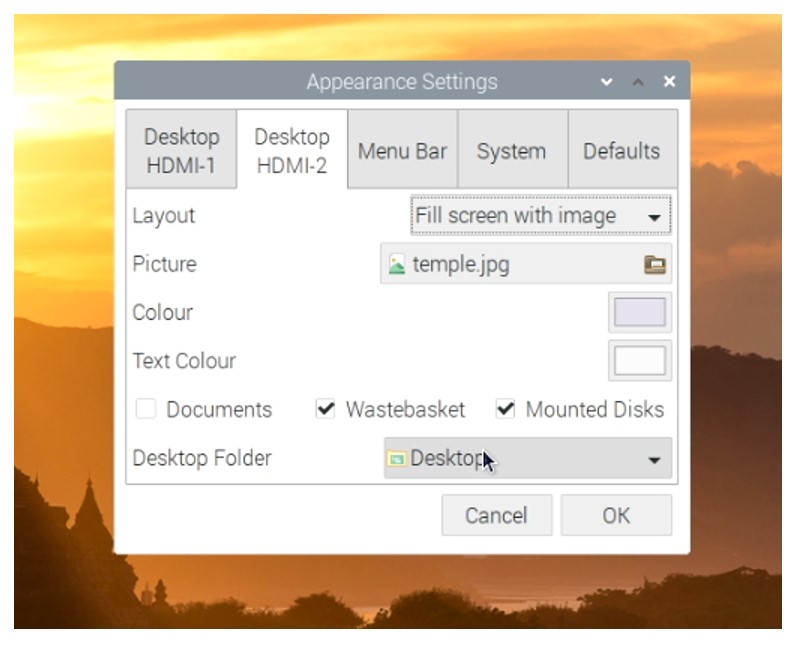Close the Appearance Settings window
The image size is (798, 645).
pyautogui.click(x=670, y=81)
